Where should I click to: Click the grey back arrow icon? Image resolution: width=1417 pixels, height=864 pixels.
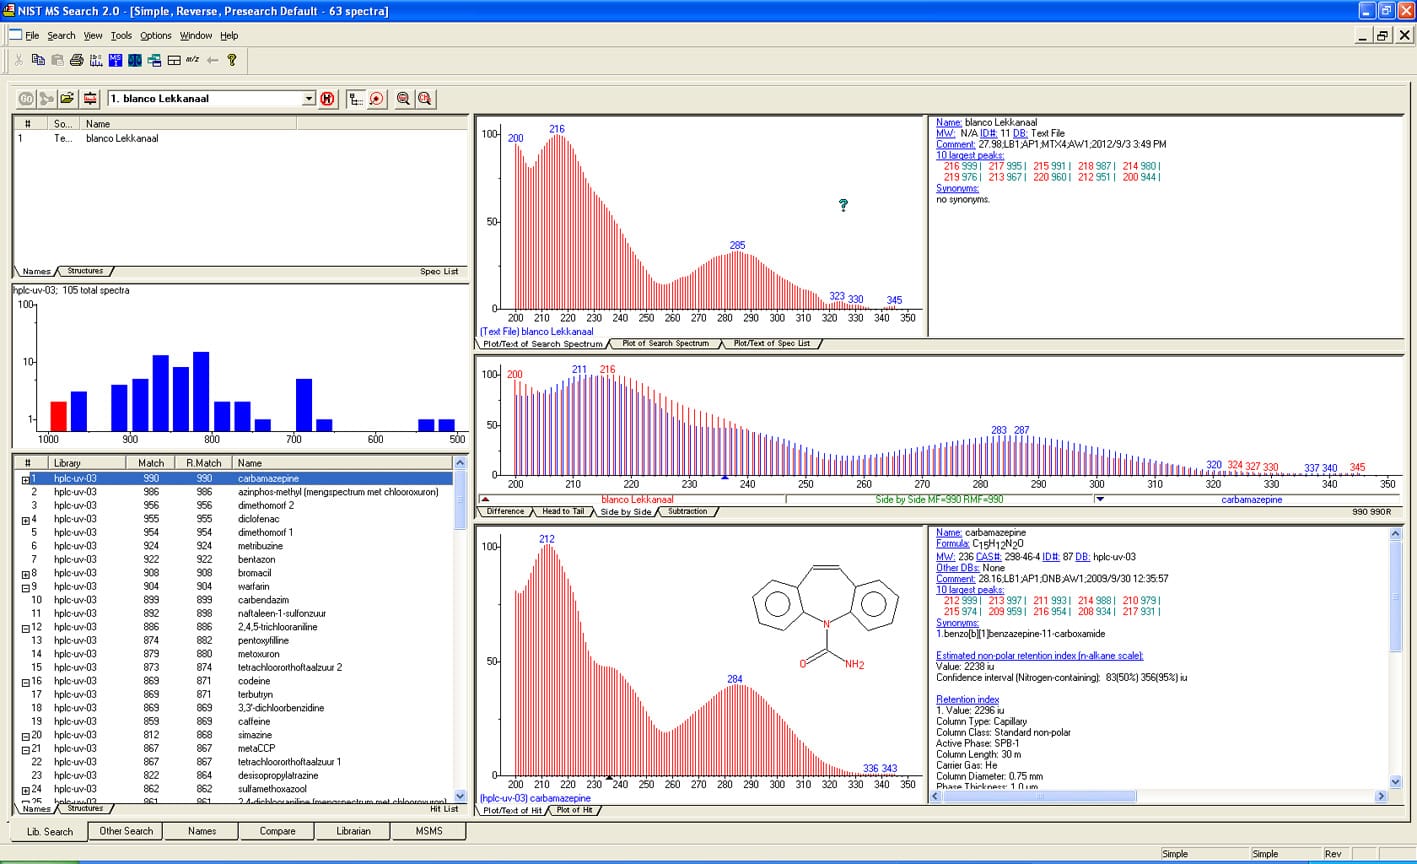212,60
